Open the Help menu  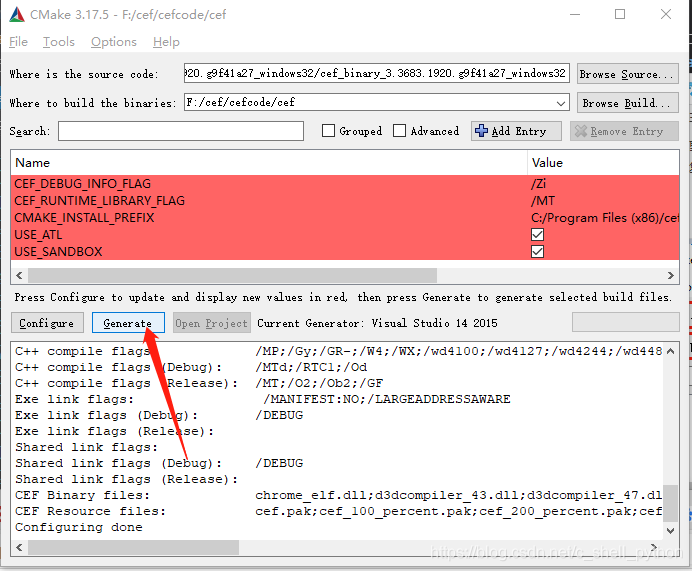tap(166, 42)
